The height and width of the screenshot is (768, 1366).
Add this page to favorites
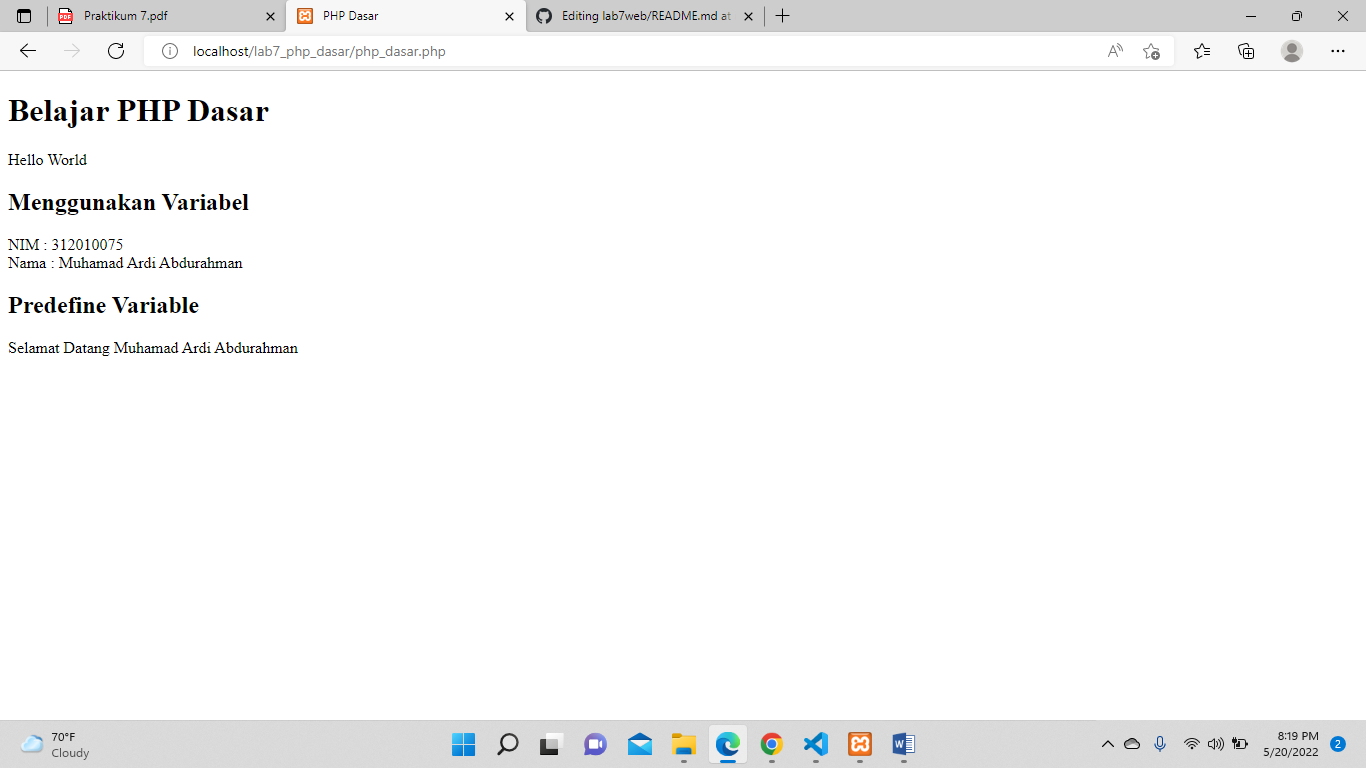[1151, 51]
